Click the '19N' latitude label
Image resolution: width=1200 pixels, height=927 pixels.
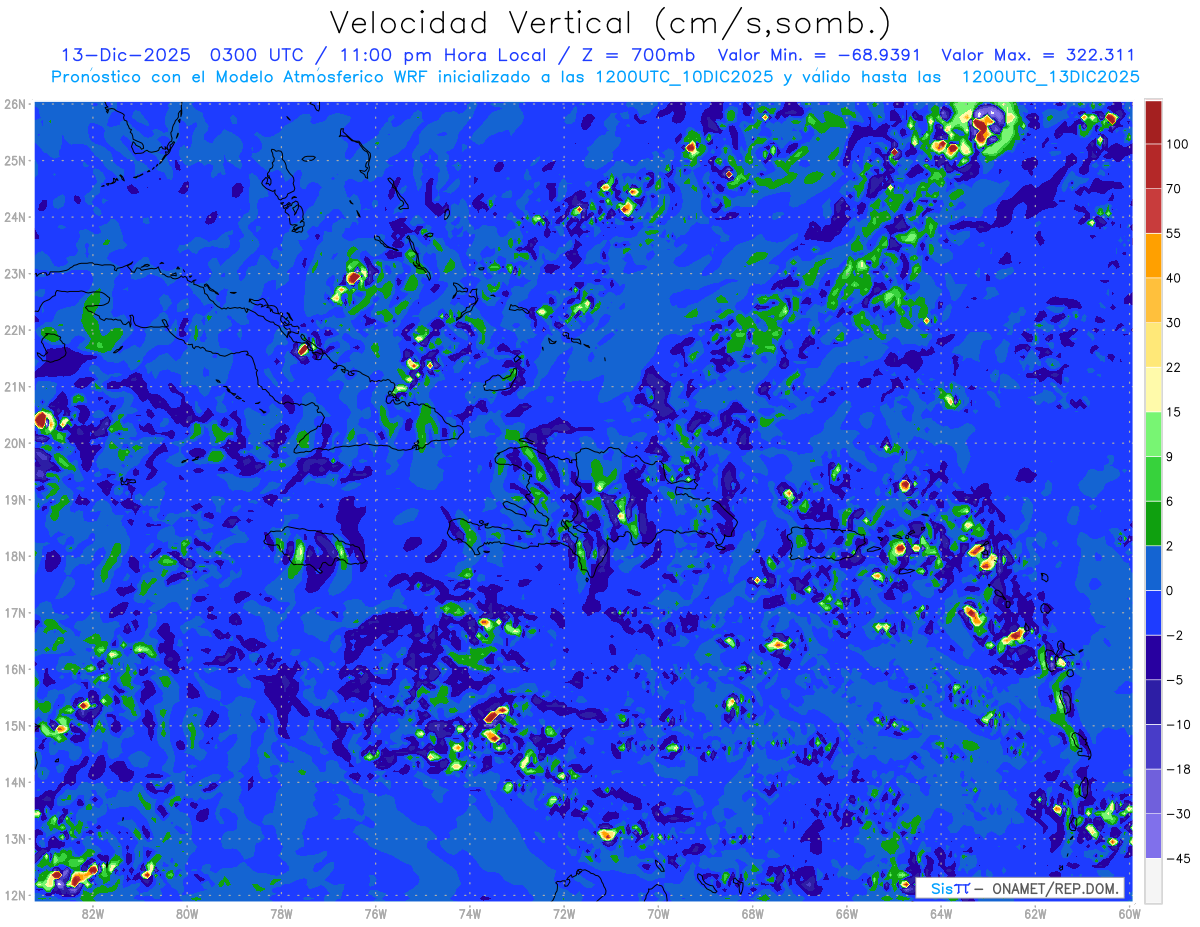click(x=15, y=499)
